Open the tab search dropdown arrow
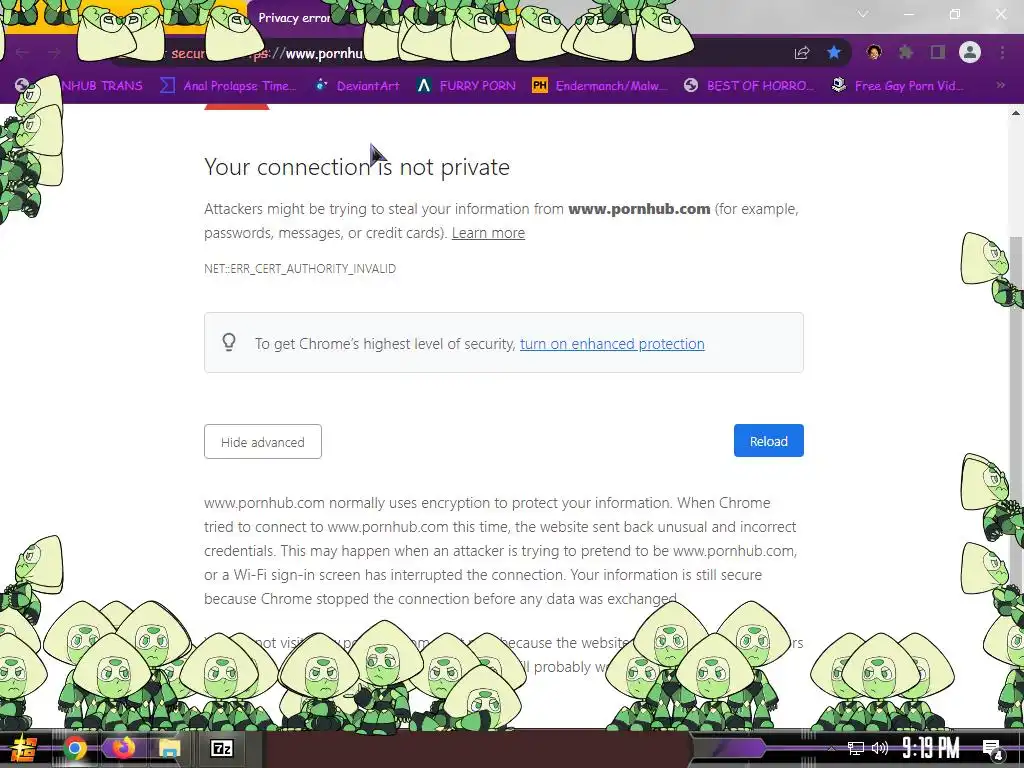 [x=863, y=14]
